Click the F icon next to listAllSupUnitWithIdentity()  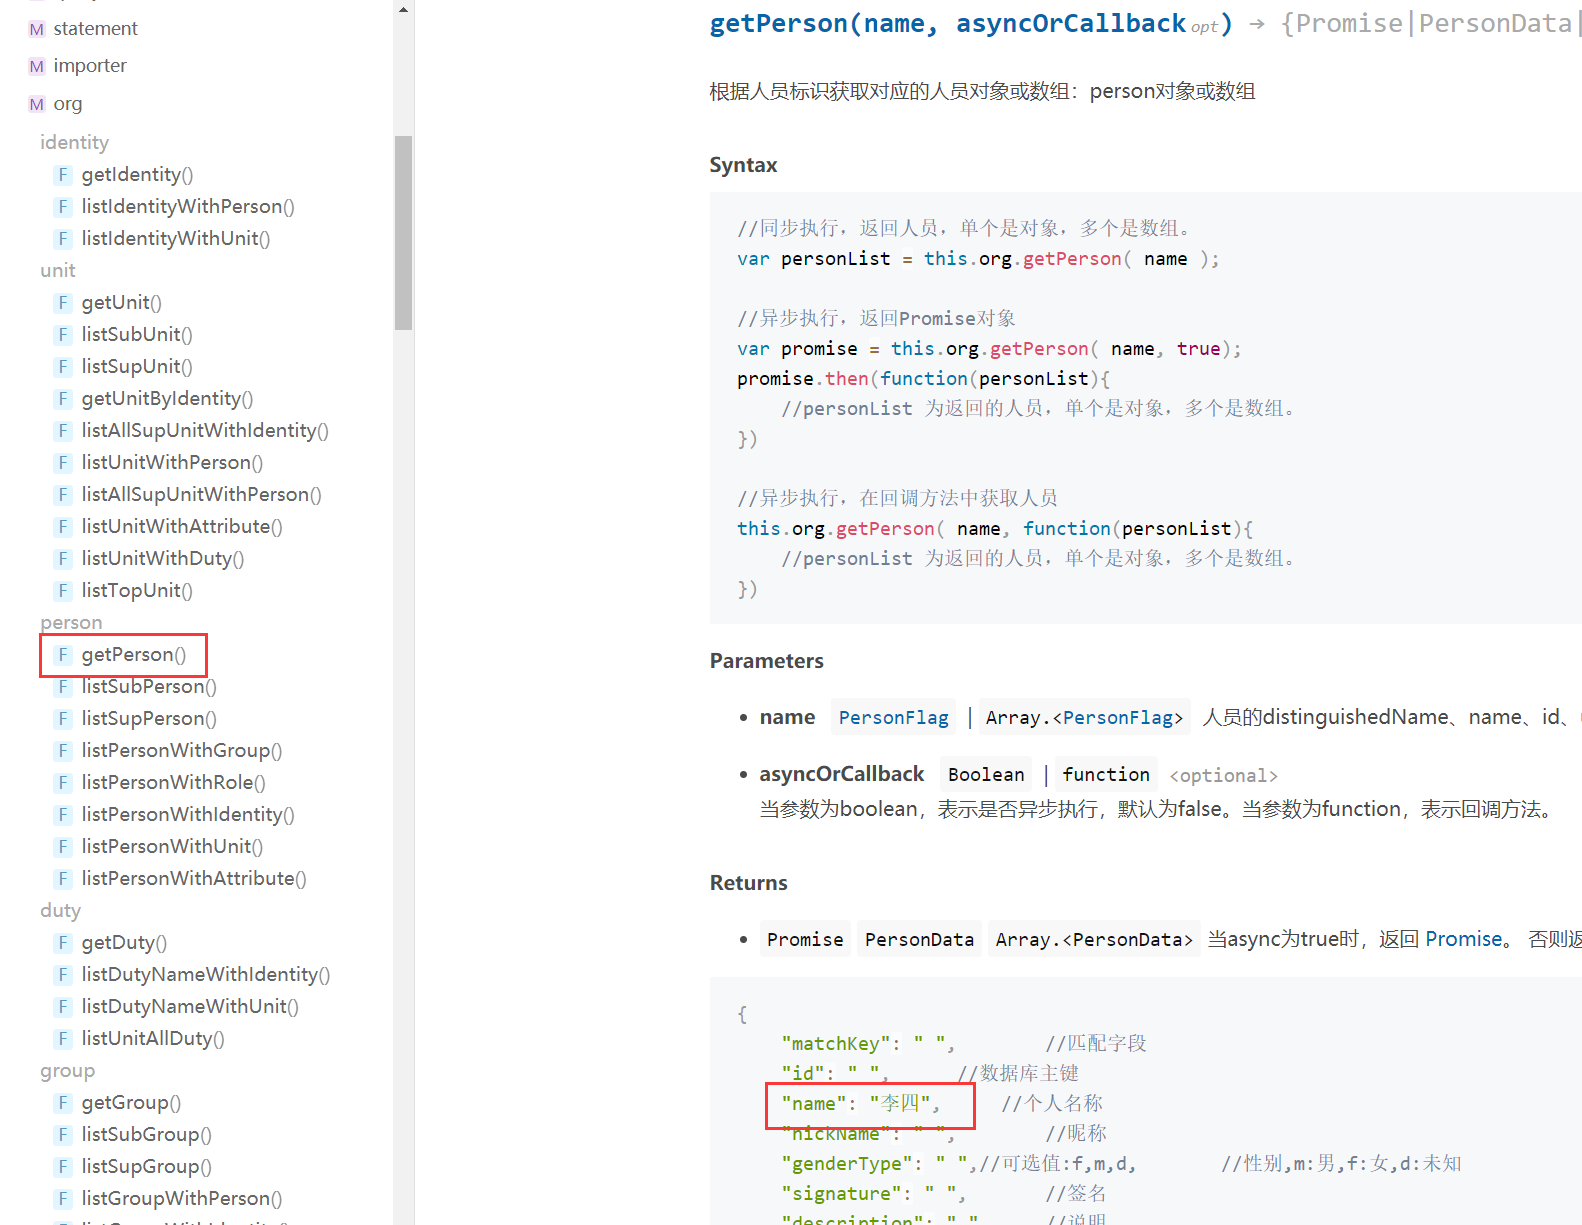pyautogui.click(x=63, y=430)
